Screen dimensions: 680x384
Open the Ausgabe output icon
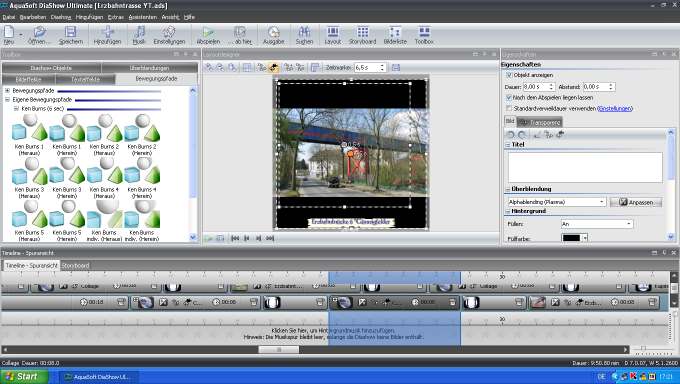[x=274, y=34]
